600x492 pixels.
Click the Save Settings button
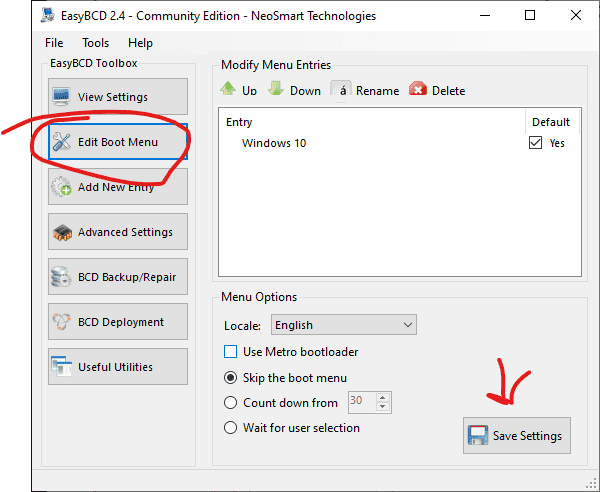pos(517,436)
